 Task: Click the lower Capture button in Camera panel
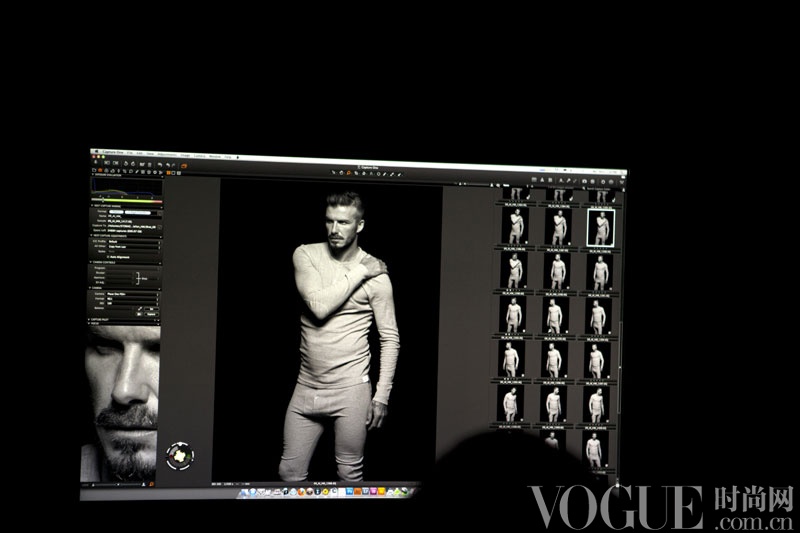(152, 314)
